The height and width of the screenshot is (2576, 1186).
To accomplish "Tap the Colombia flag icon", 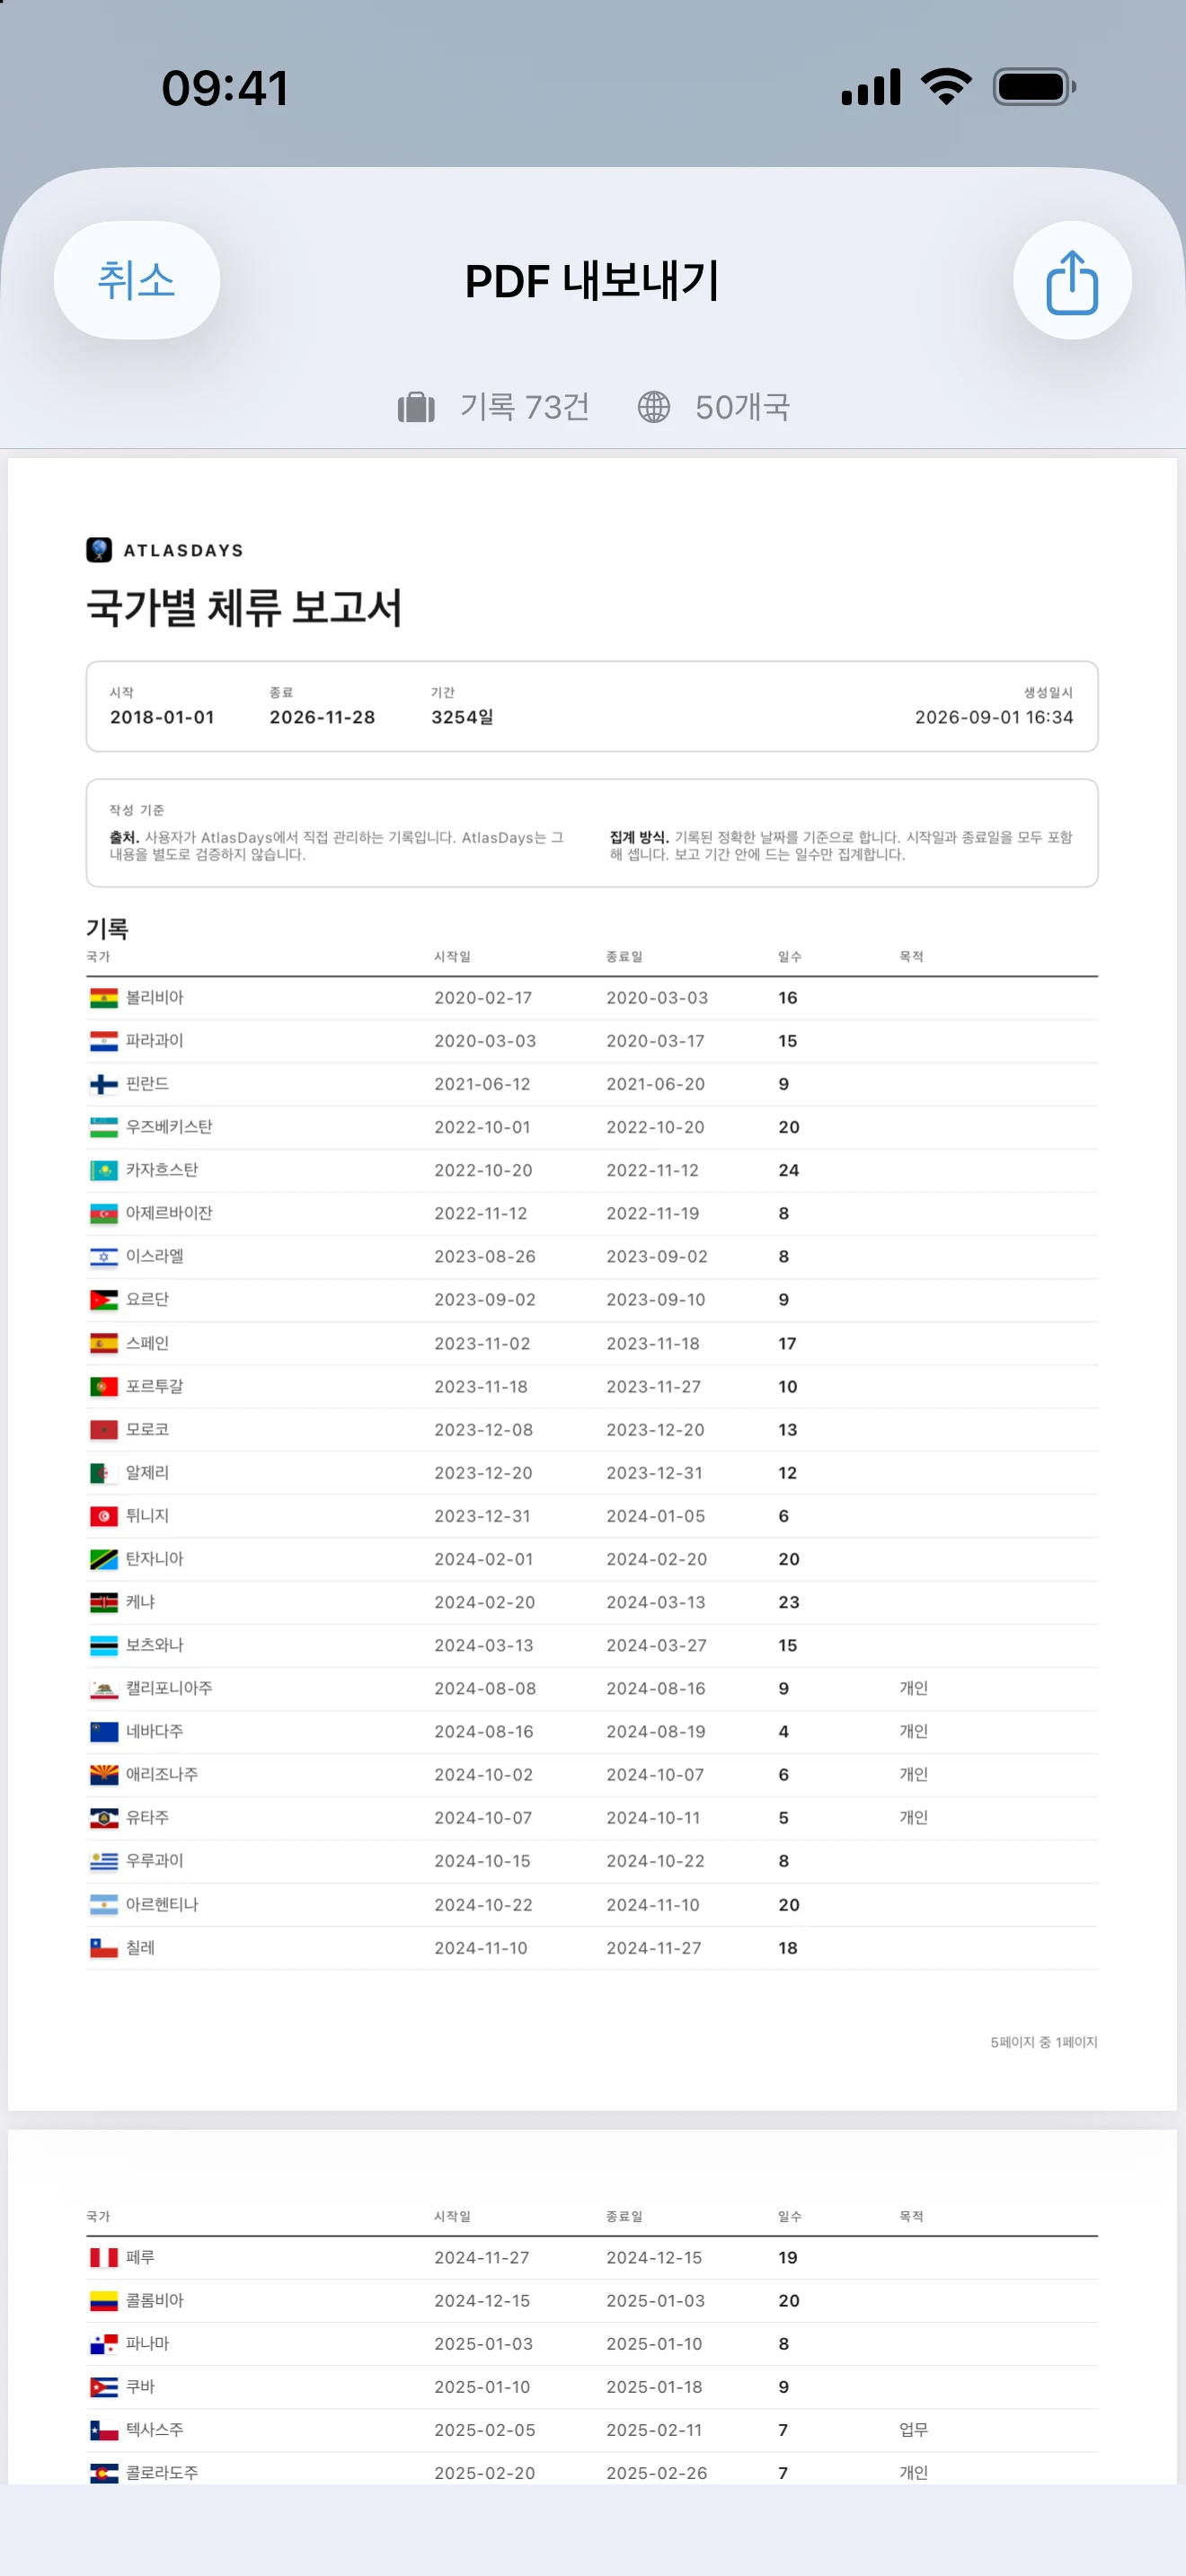I will pos(104,2301).
